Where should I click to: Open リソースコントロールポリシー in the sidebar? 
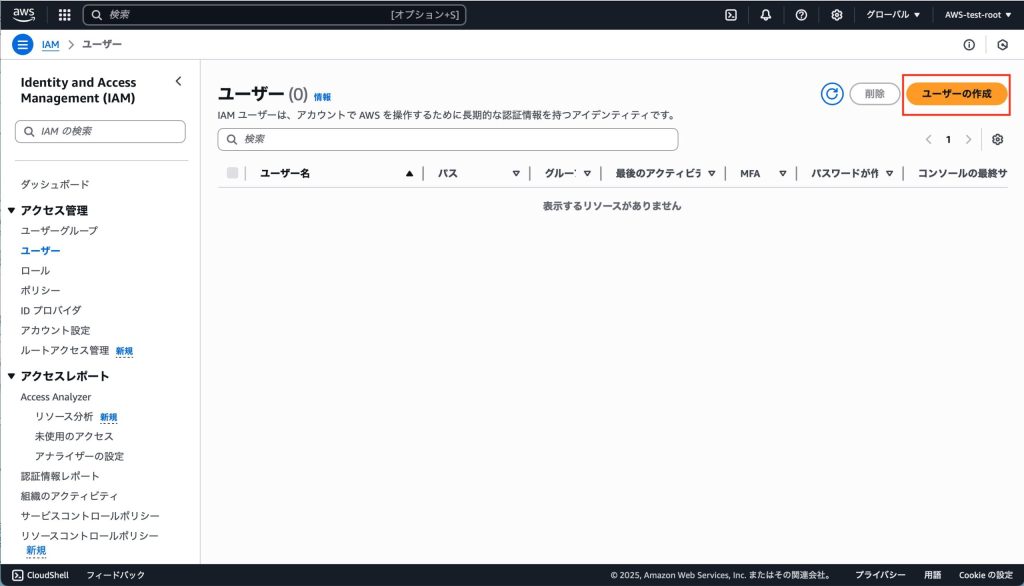pyautogui.click(x=89, y=536)
